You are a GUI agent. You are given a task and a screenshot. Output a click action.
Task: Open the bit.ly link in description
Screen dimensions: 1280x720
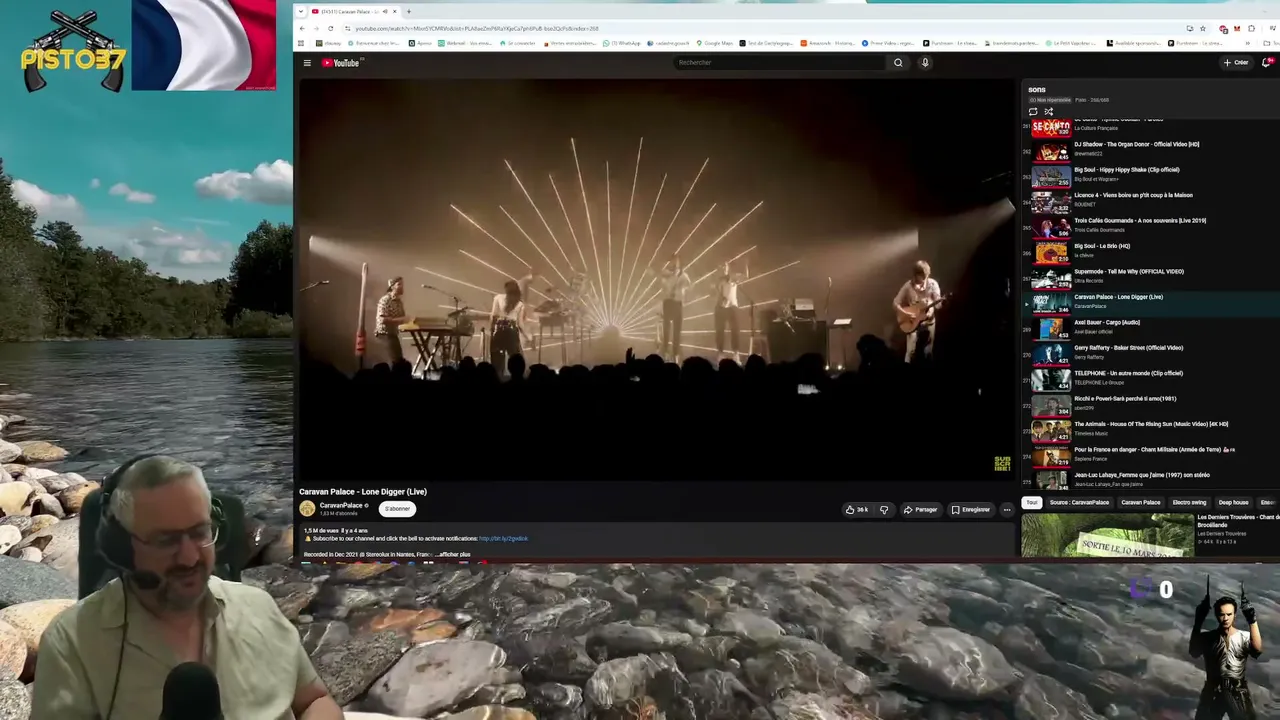503,539
